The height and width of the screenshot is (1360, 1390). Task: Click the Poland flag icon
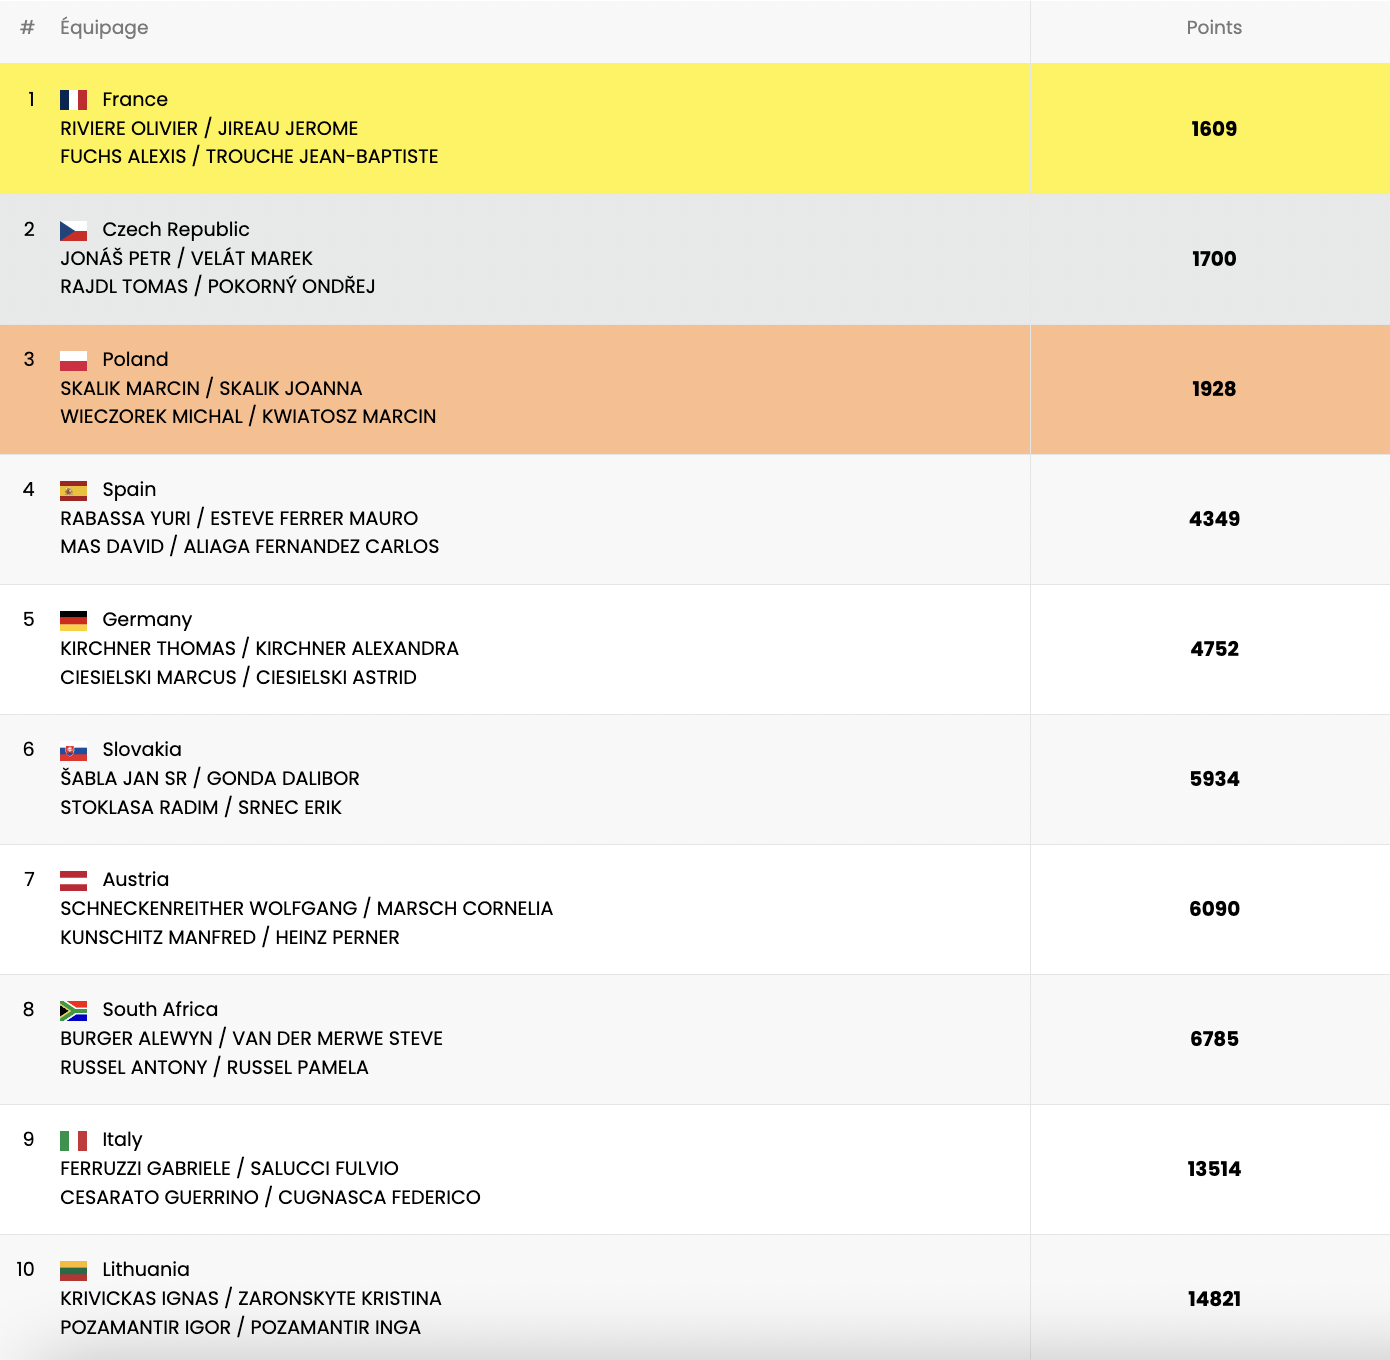click(73, 361)
